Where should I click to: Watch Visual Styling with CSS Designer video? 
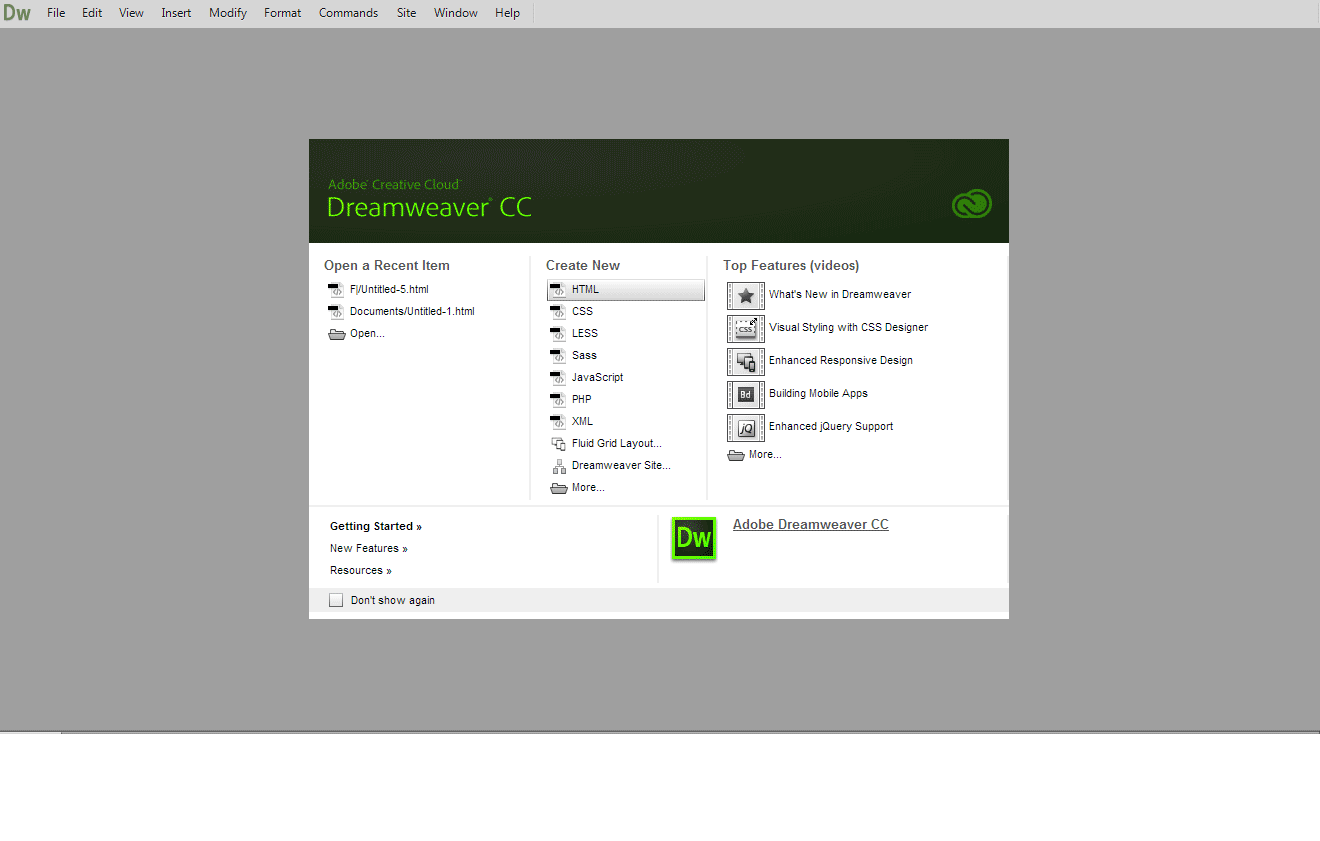point(848,328)
